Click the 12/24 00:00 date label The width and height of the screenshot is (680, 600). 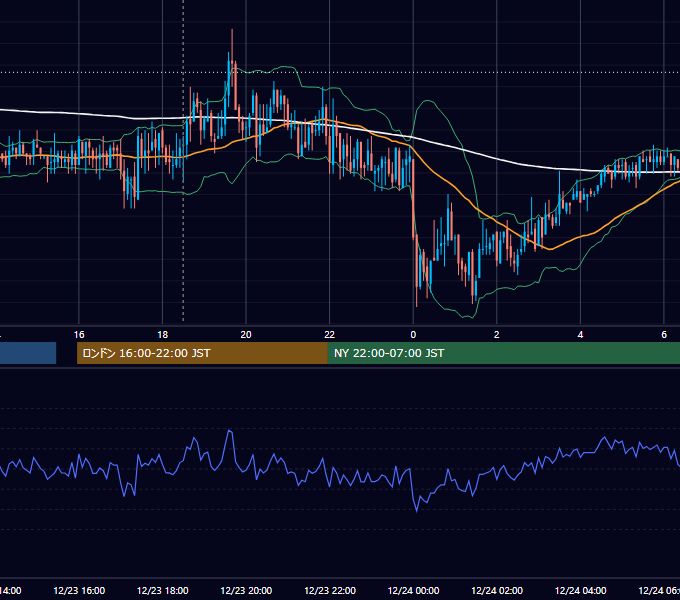pos(413,591)
